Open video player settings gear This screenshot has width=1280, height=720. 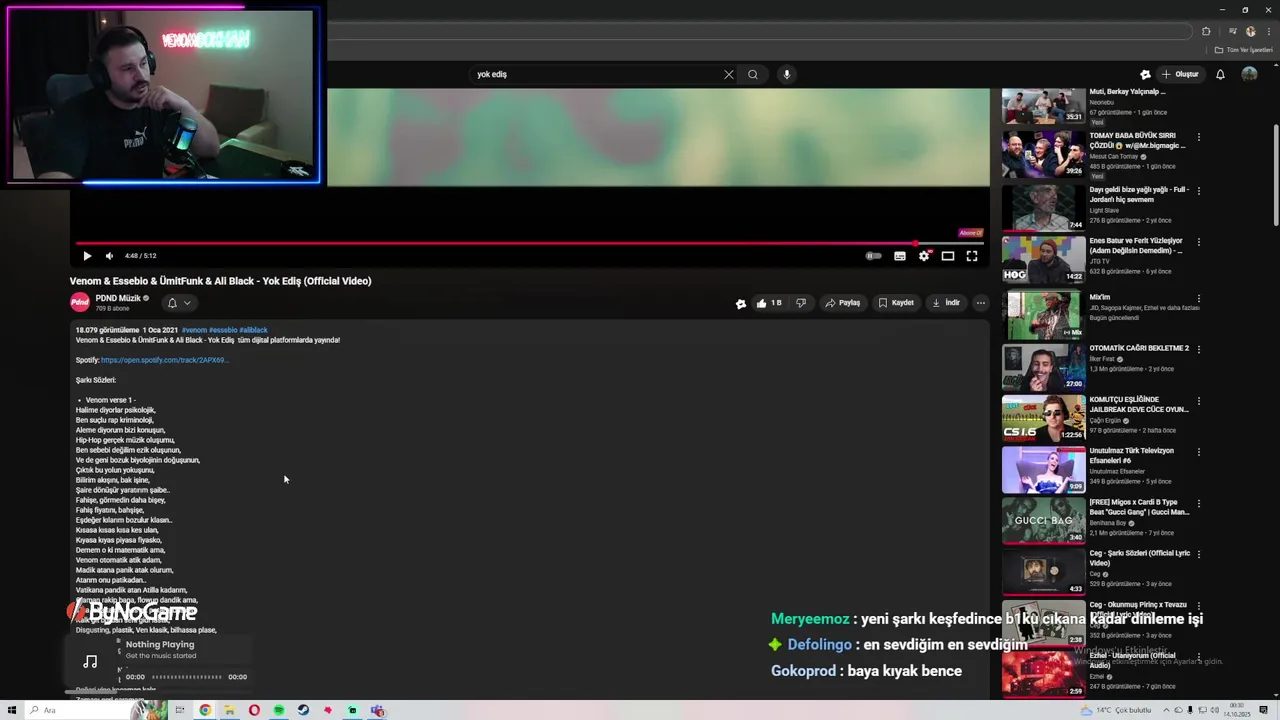(x=924, y=256)
